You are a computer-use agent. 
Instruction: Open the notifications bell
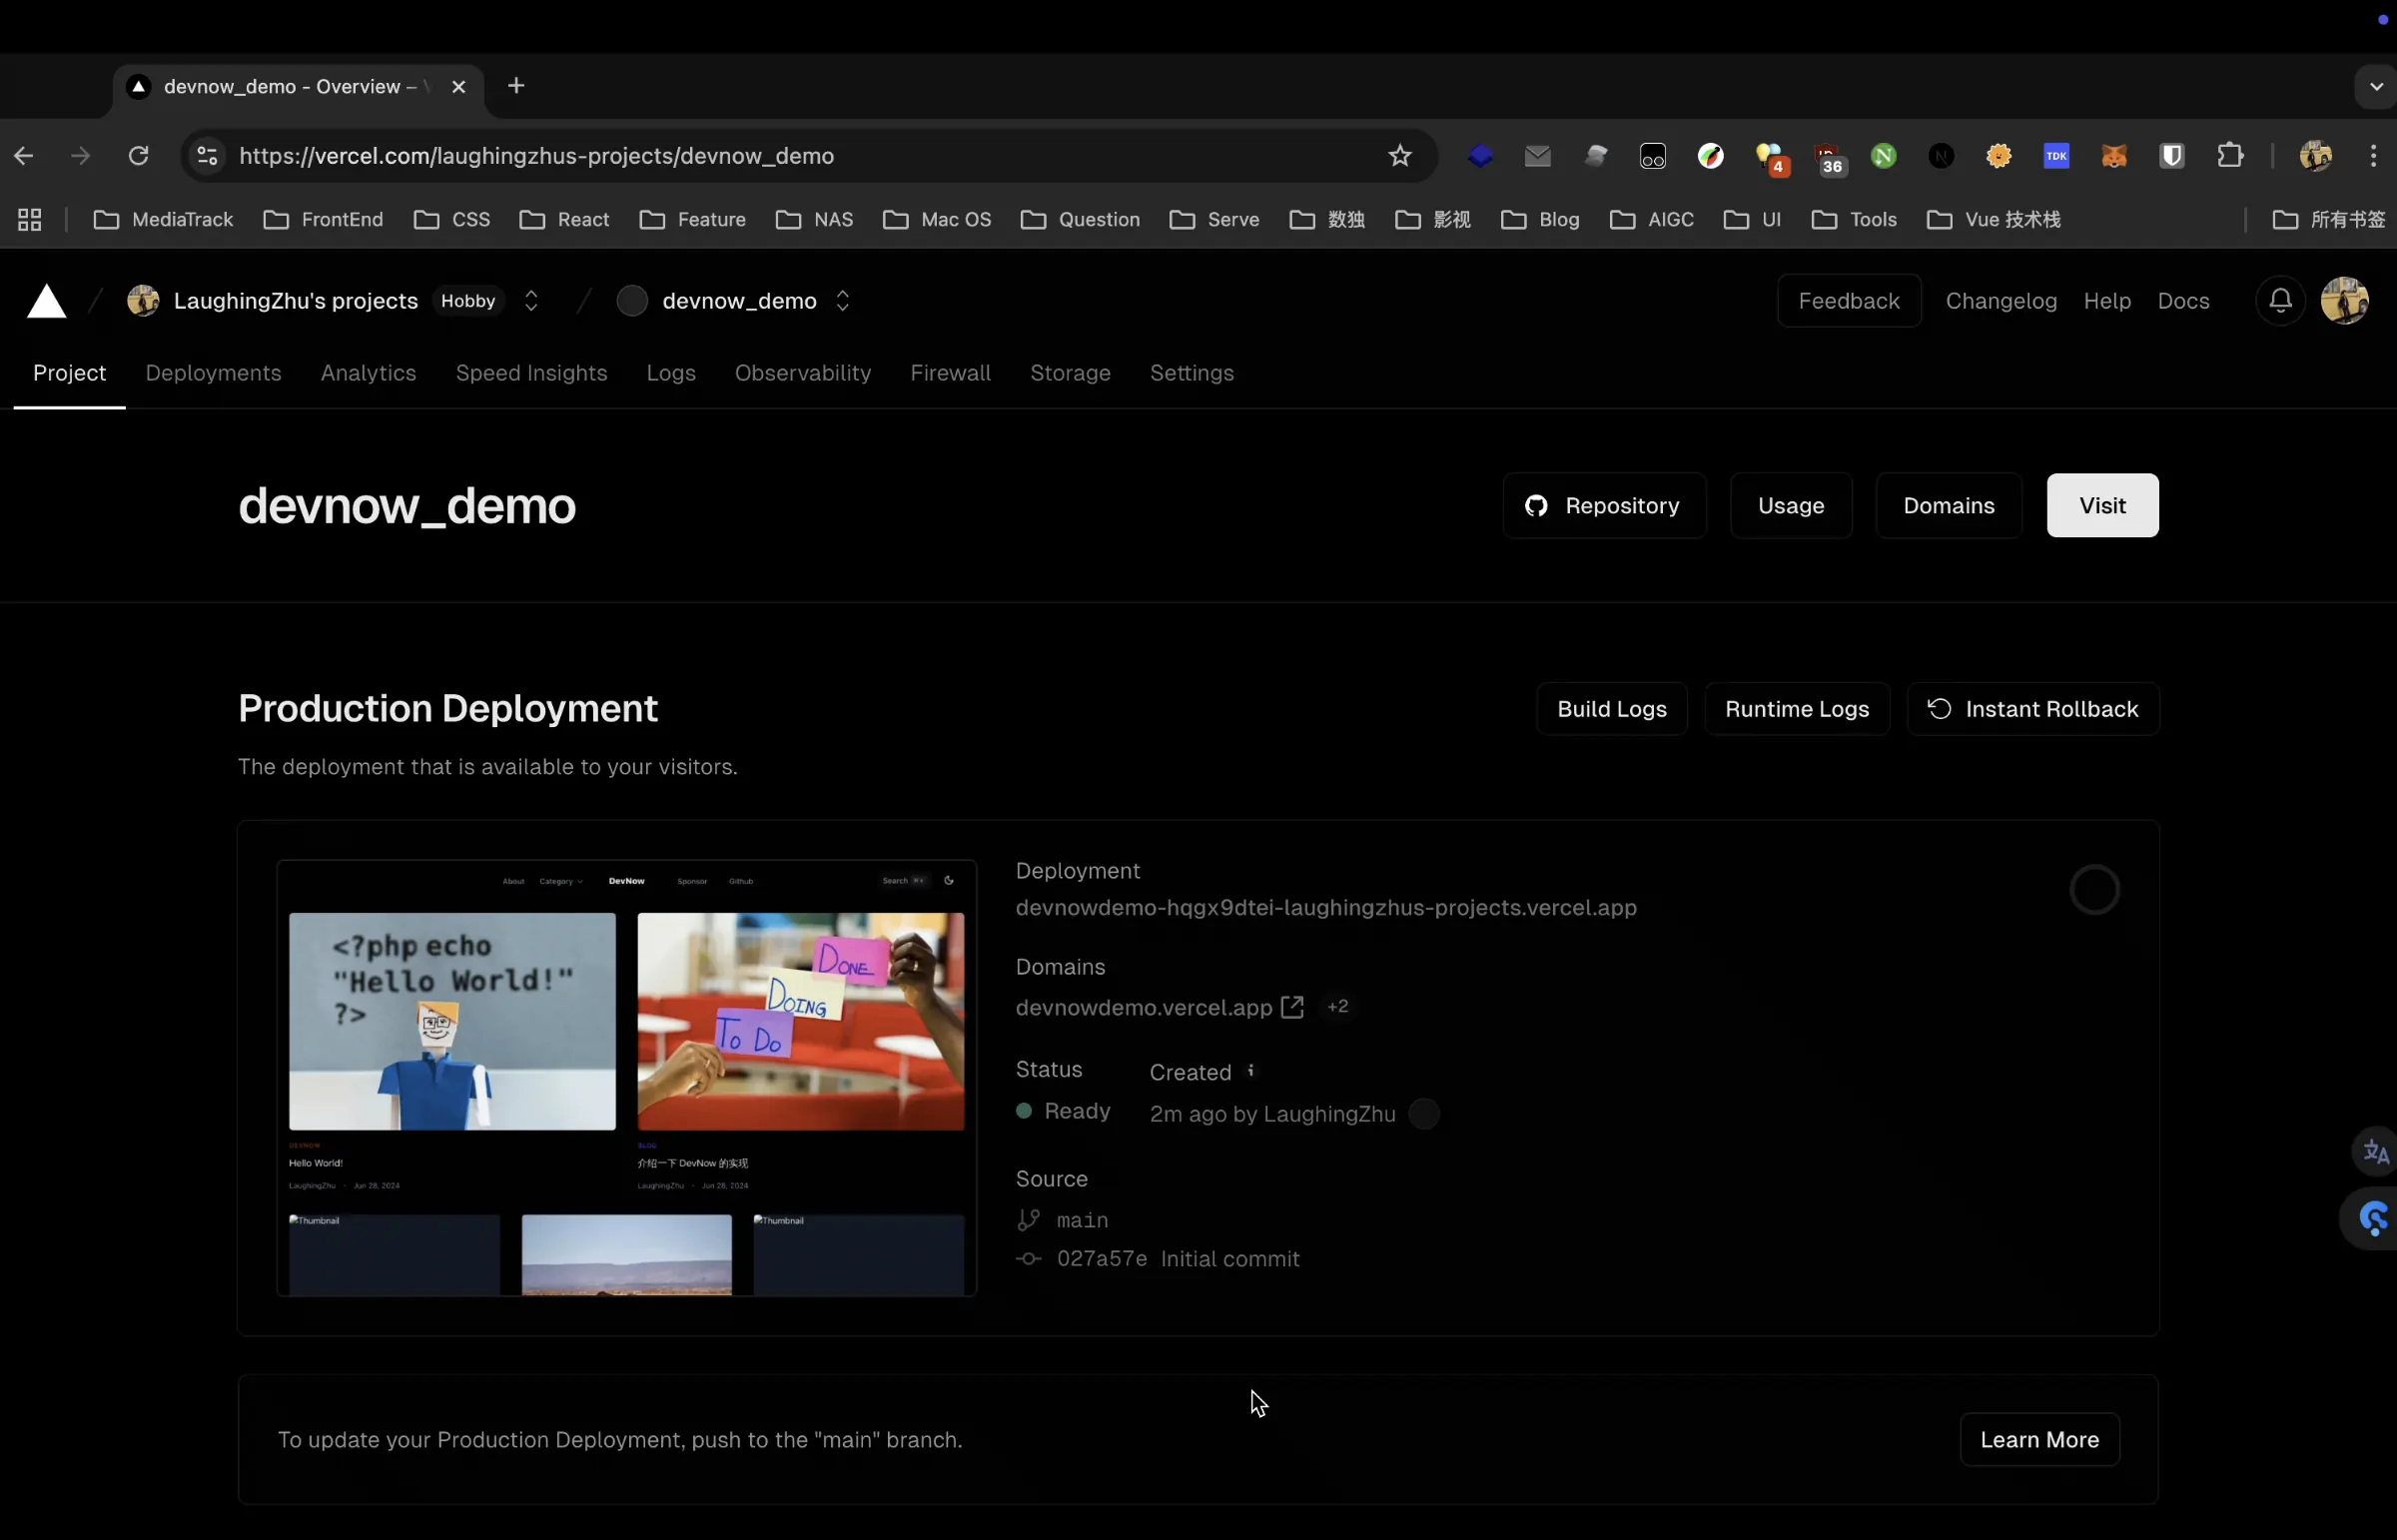[2280, 301]
